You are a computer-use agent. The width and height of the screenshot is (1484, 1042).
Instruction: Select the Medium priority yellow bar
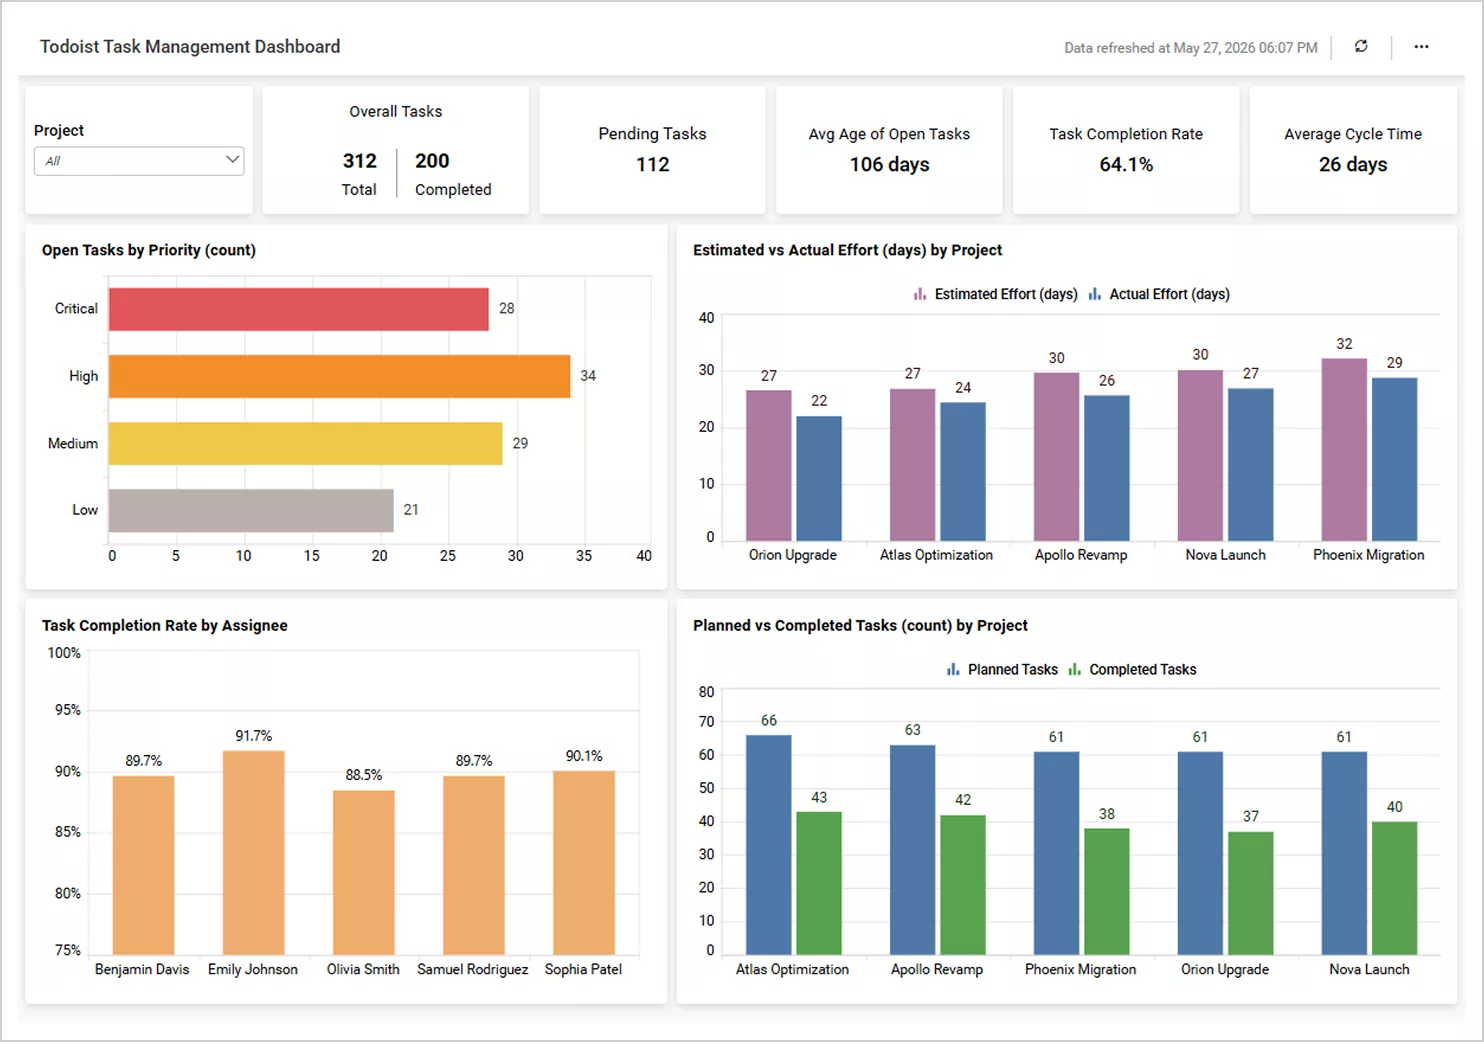(x=305, y=443)
